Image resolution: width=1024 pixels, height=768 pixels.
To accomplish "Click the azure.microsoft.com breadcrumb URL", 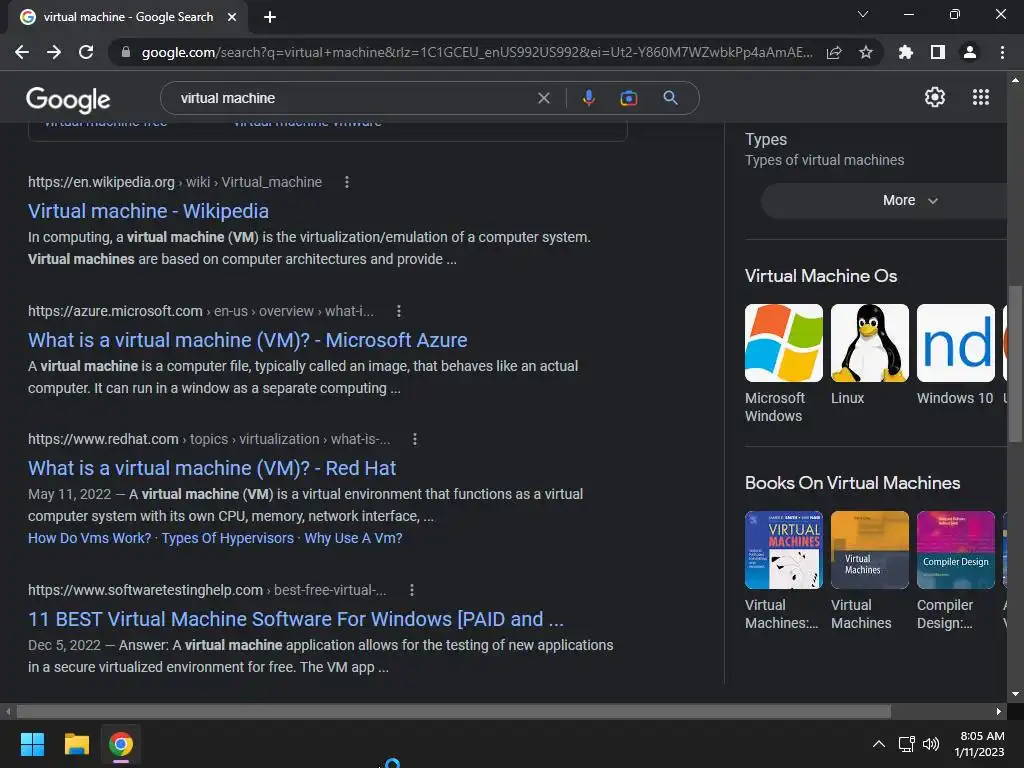I will pyautogui.click(x=200, y=311).
